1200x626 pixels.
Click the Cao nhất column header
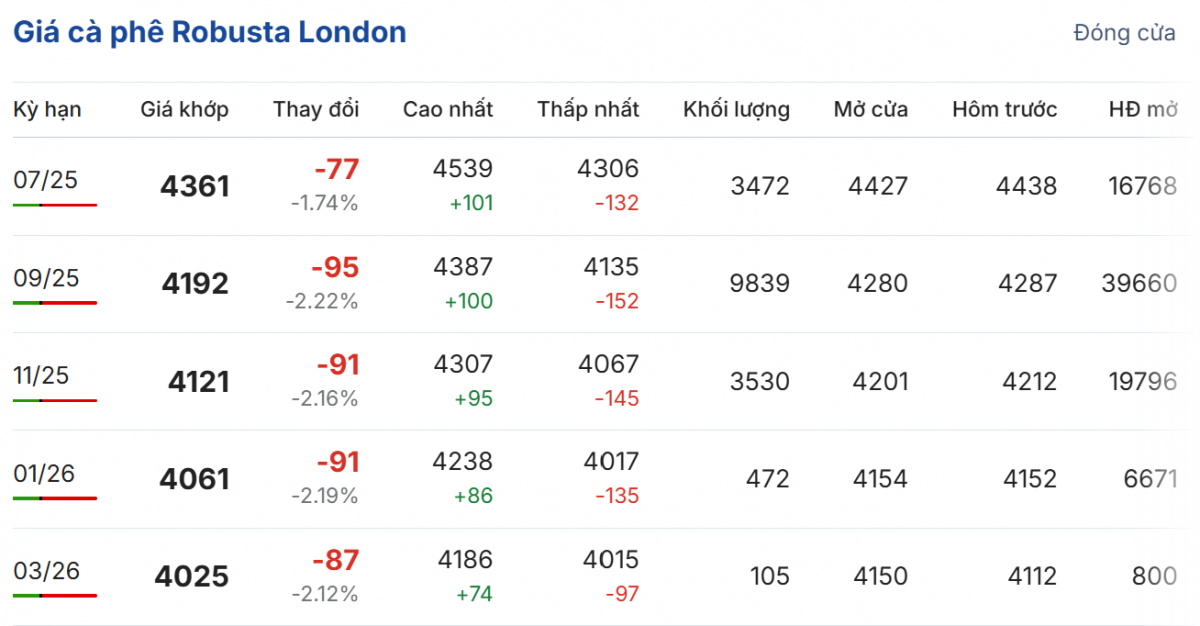[447, 110]
